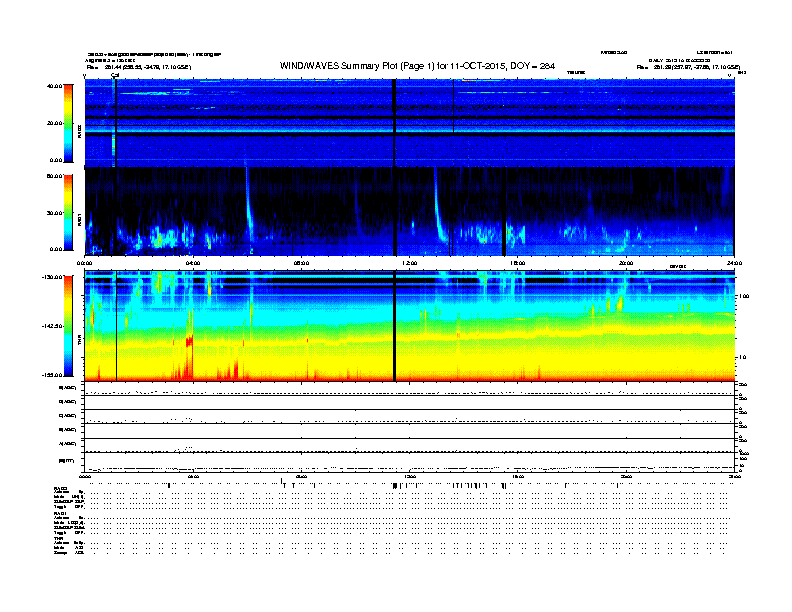Click the 16:00 label under RAD1 spectrogram

coord(518,263)
